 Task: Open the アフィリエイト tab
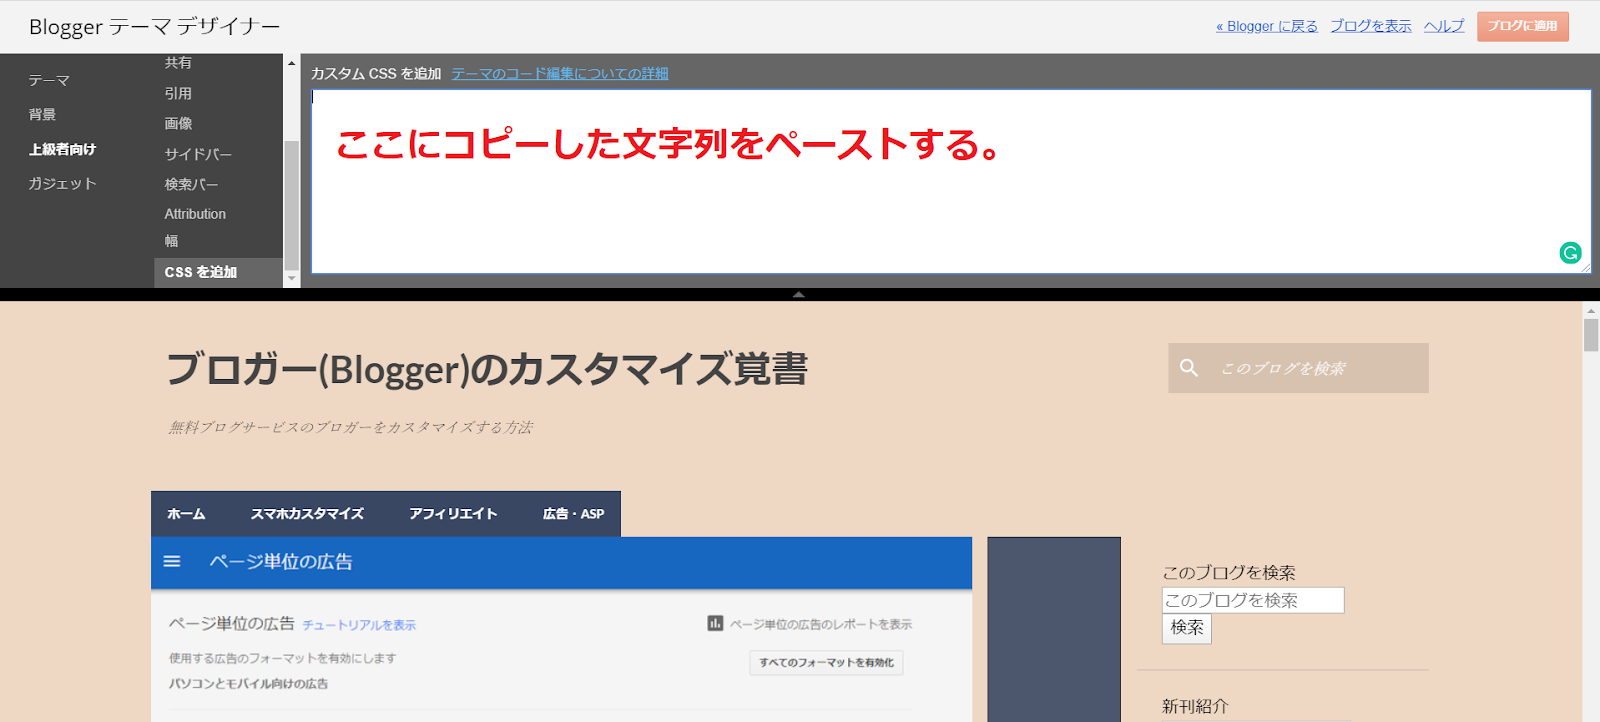(453, 514)
